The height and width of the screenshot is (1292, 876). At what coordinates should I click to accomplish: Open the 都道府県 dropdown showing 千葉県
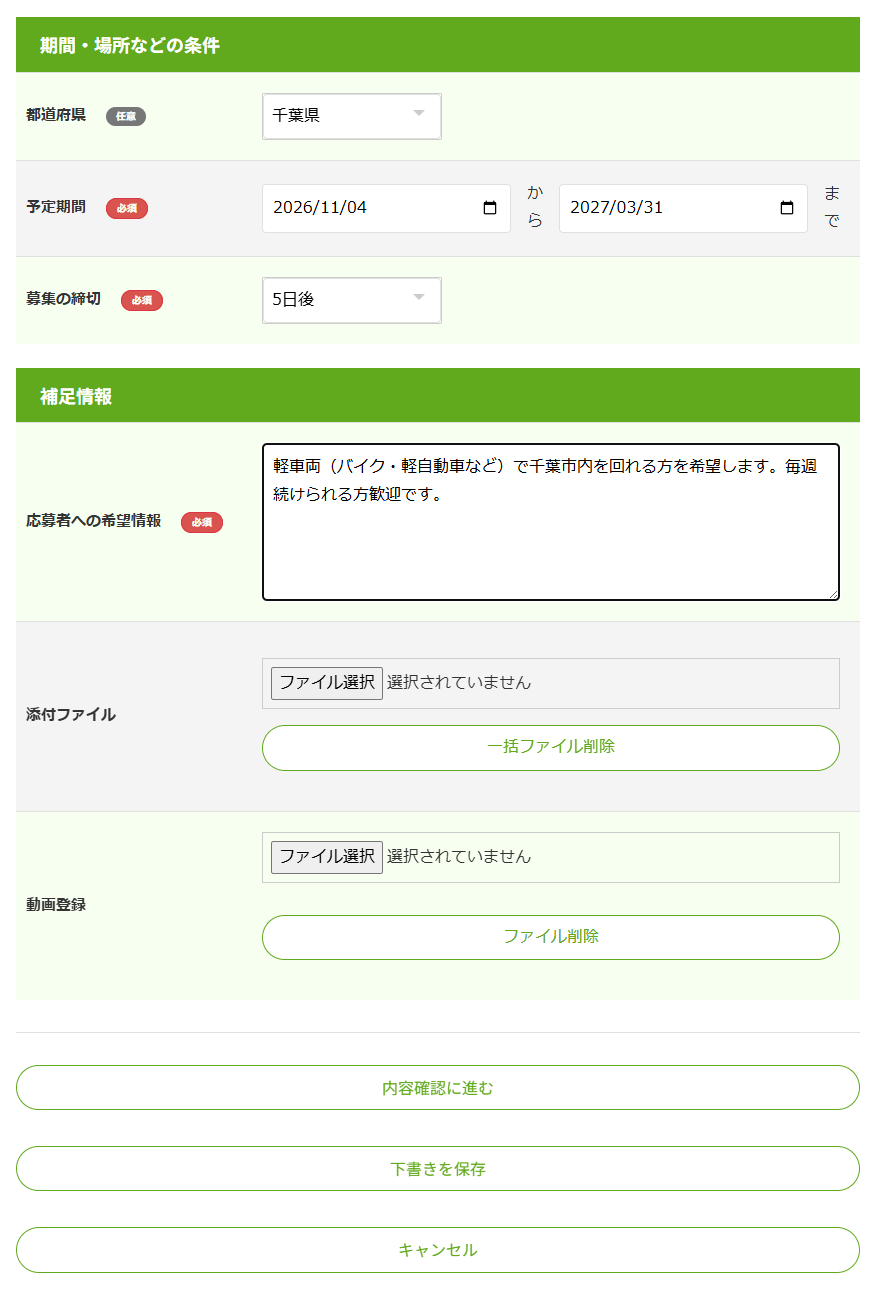(x=351, y=116)
